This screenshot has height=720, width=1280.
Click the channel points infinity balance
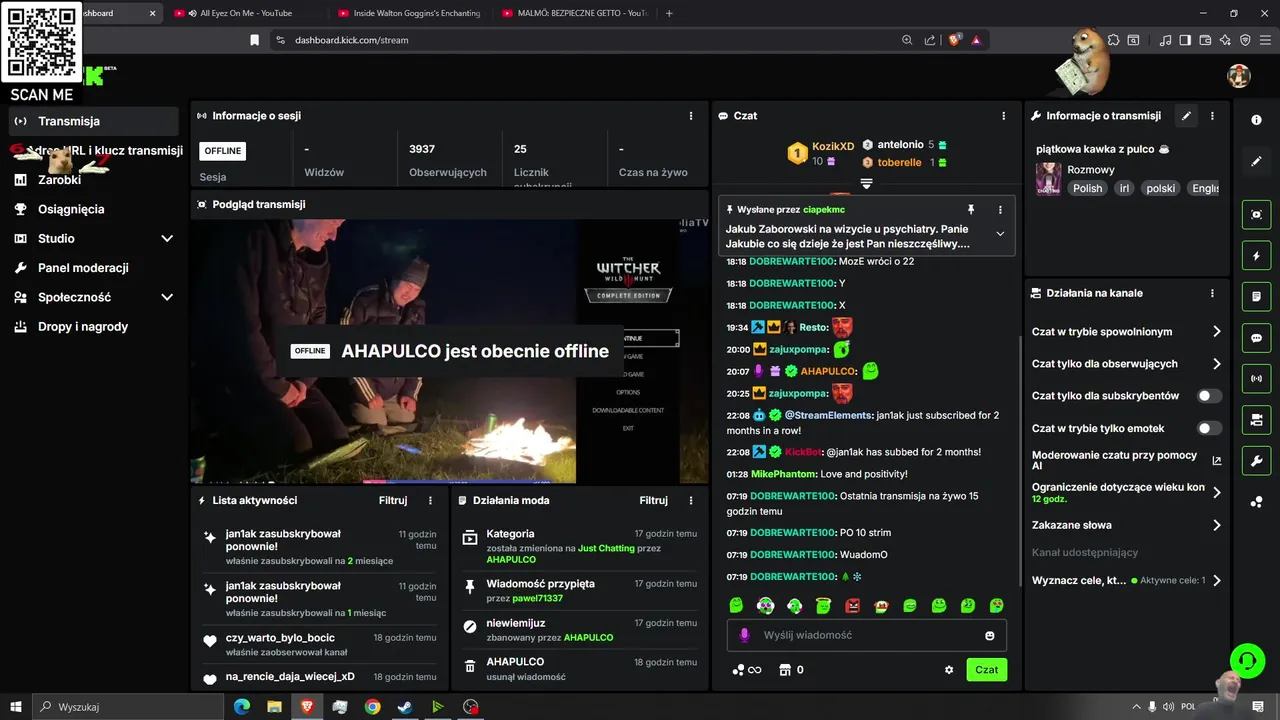(747, 670)
